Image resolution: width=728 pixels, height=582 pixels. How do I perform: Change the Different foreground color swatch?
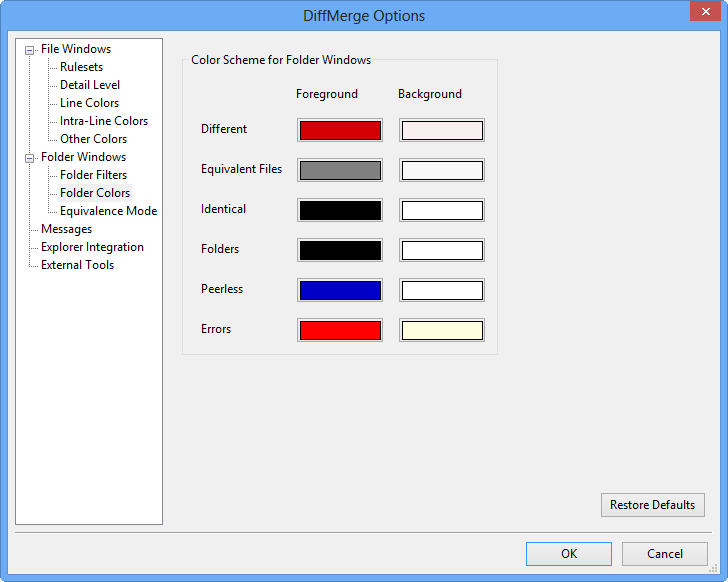(340, 130)
